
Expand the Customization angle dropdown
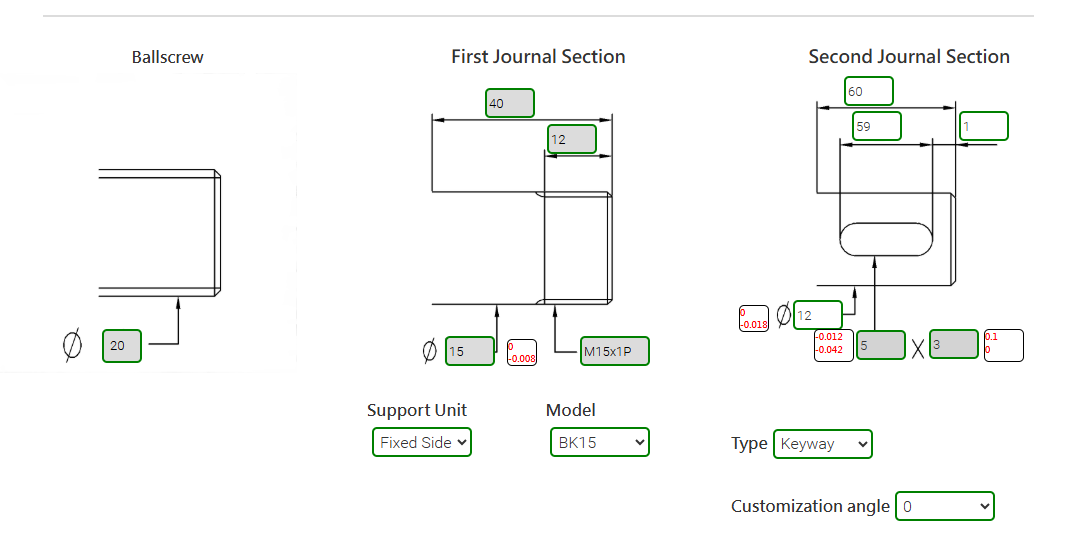click(x=944, y=506)
